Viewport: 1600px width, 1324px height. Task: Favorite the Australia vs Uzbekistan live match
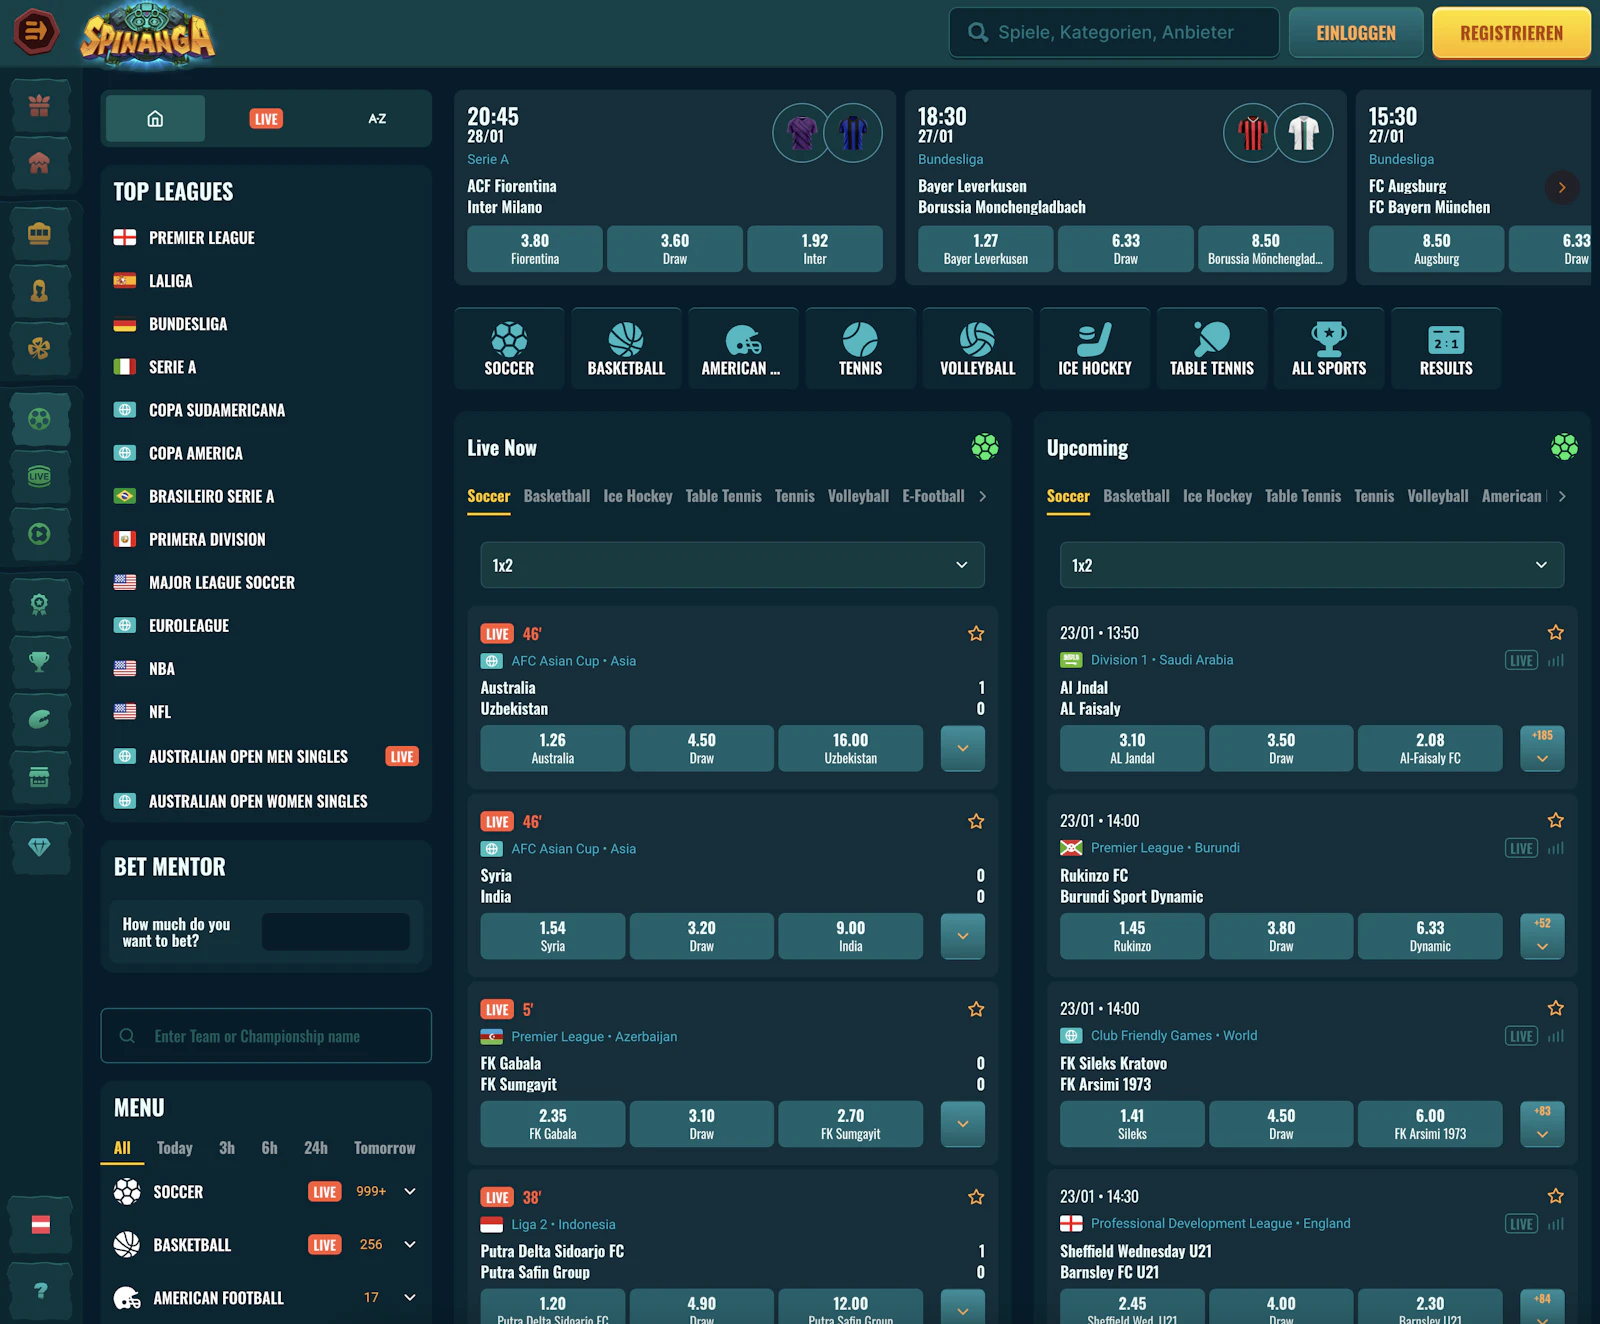pyautogui.click(x=975, y=633)
